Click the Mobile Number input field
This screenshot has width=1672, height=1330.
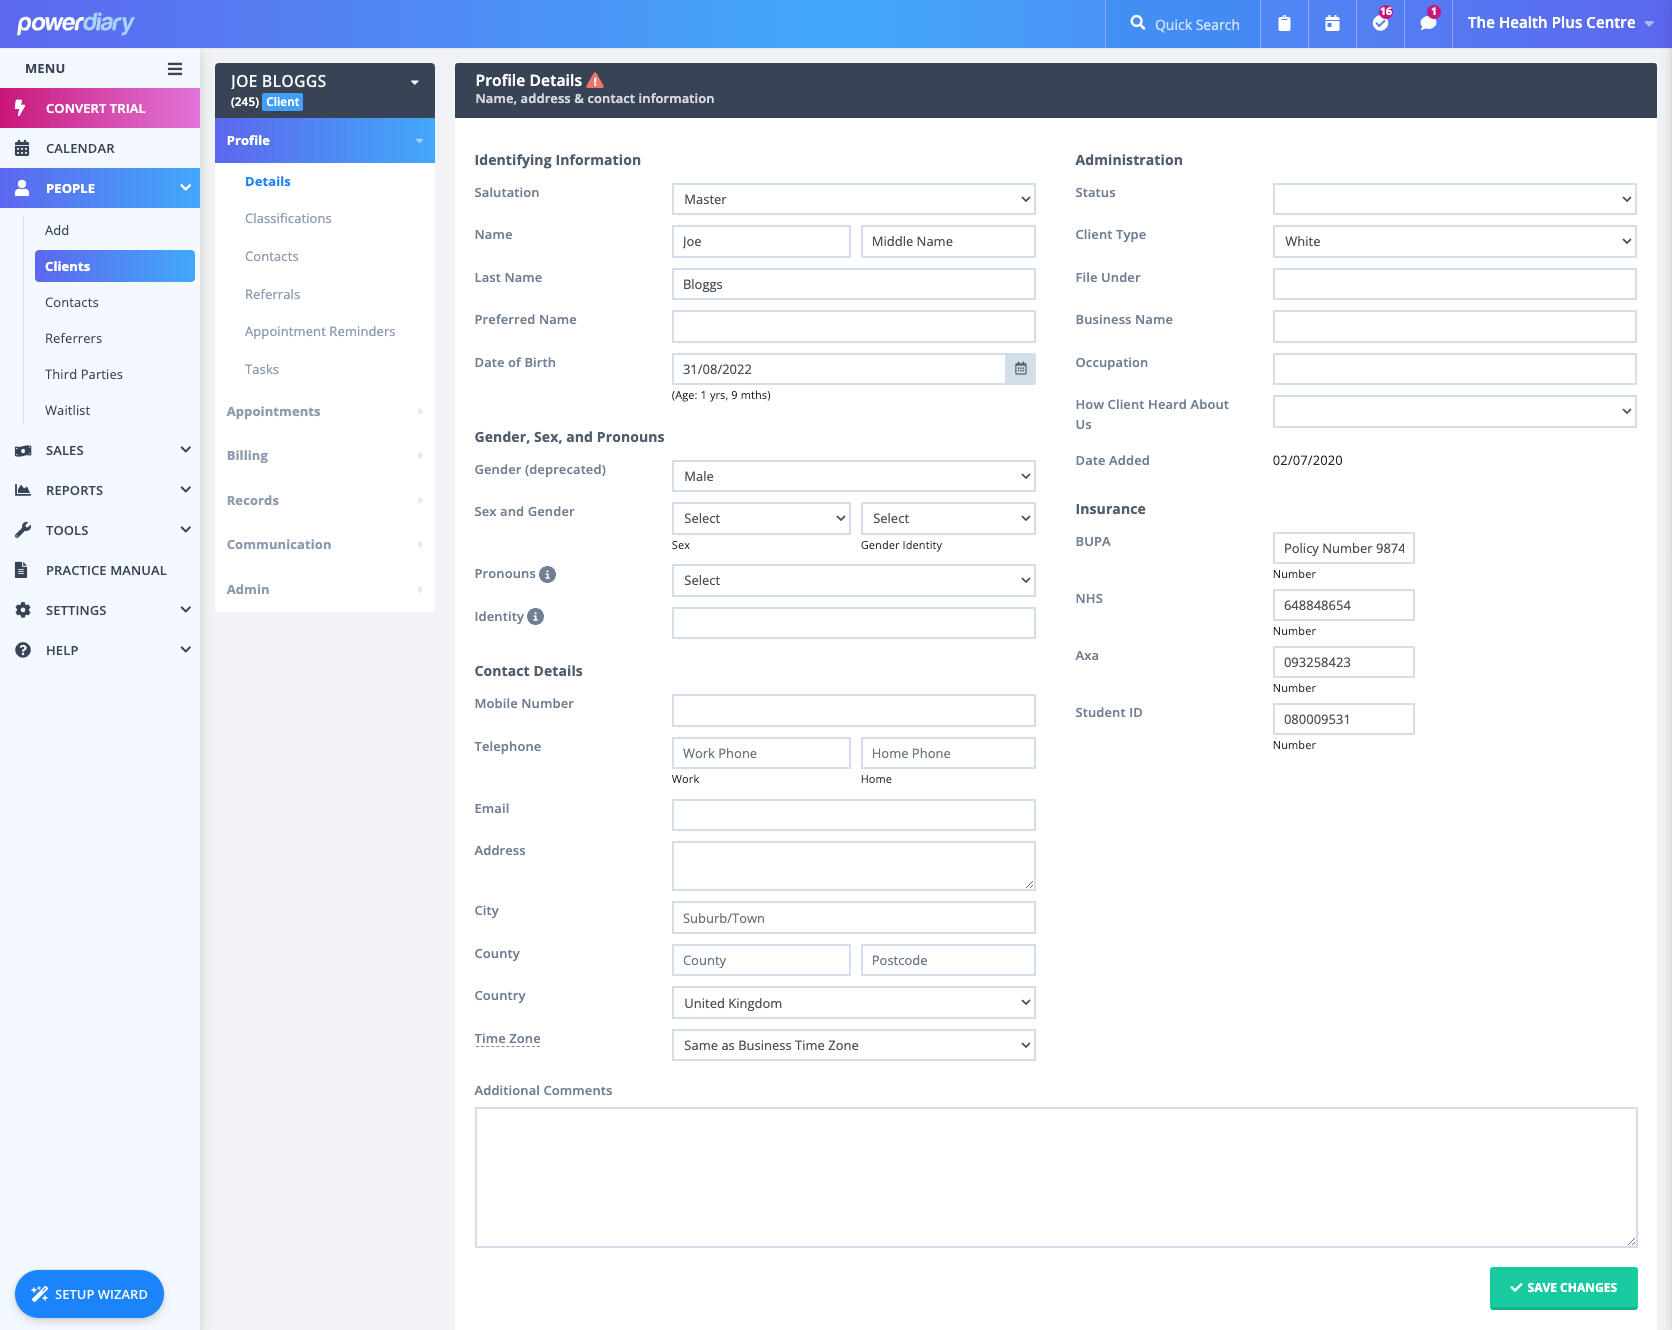tap(853, 711)
